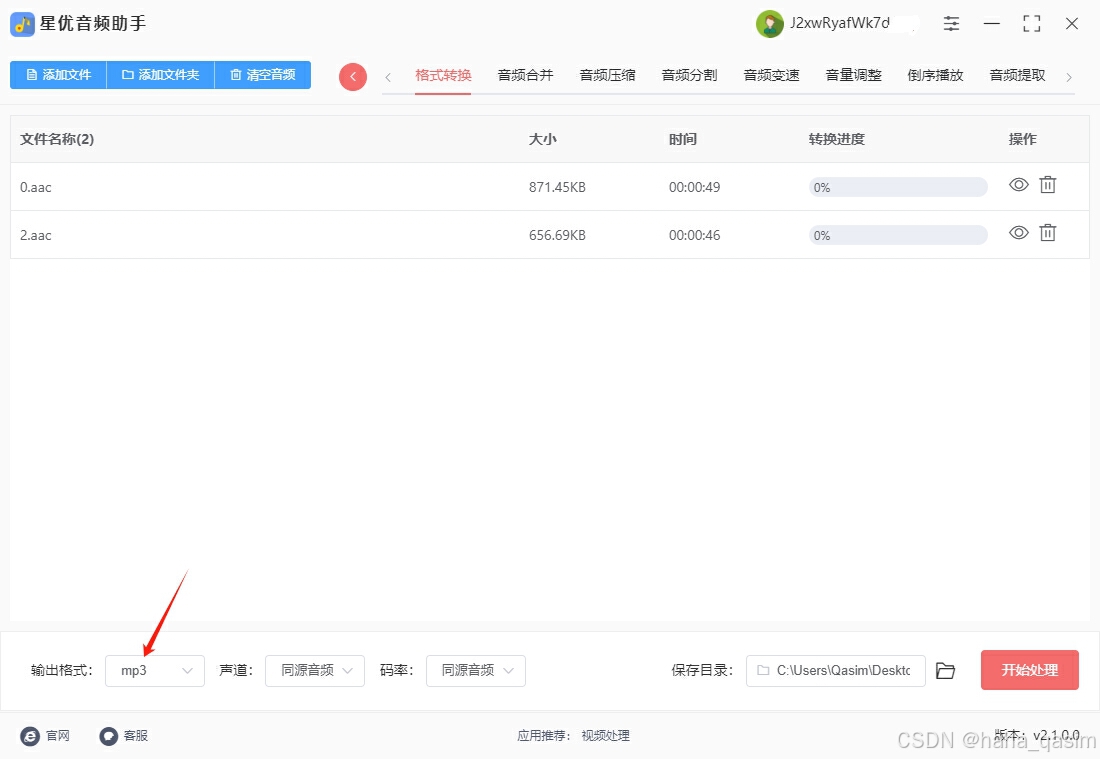Open the save directory folder icon
This screenshot has height=760, width=1100.
946,671
